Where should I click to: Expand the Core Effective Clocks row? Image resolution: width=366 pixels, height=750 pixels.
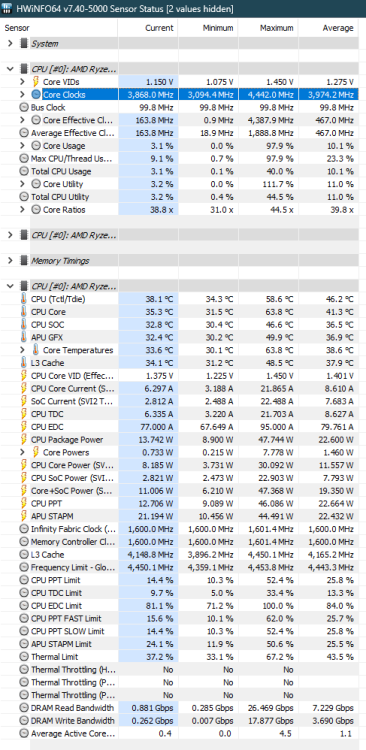coord(22,120)
